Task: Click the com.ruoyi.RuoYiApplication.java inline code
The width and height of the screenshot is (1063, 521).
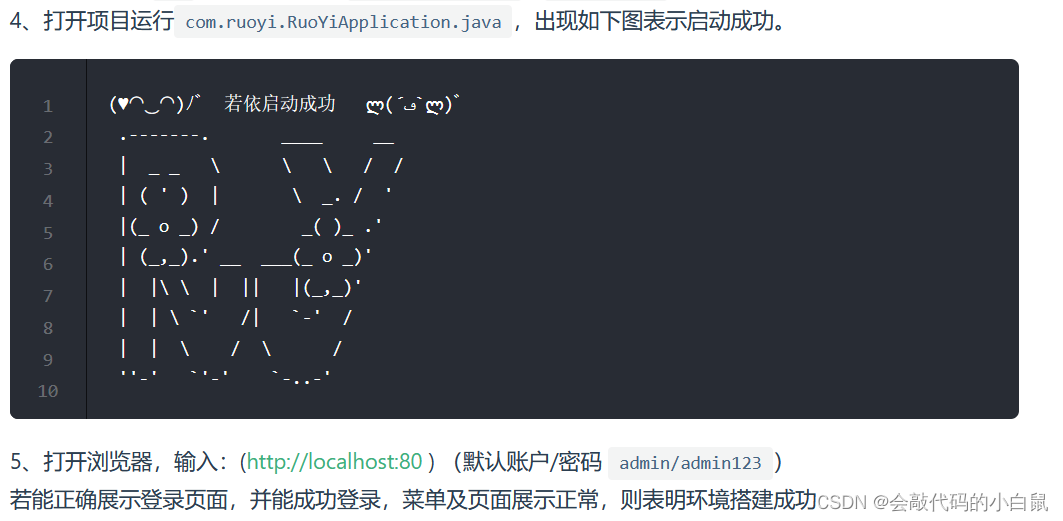Action: (343, 22)
